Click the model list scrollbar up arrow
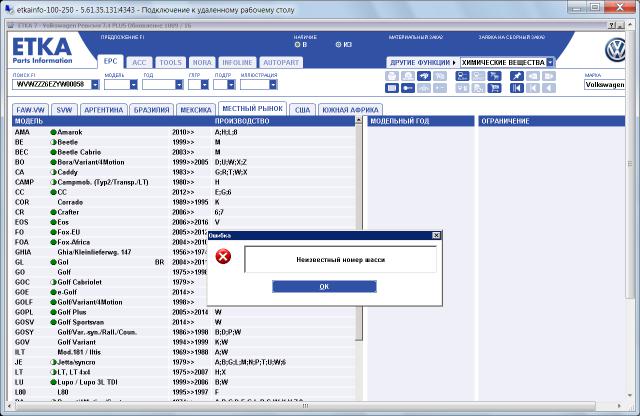This screenshot has width=640, height=416. point(359,120)
